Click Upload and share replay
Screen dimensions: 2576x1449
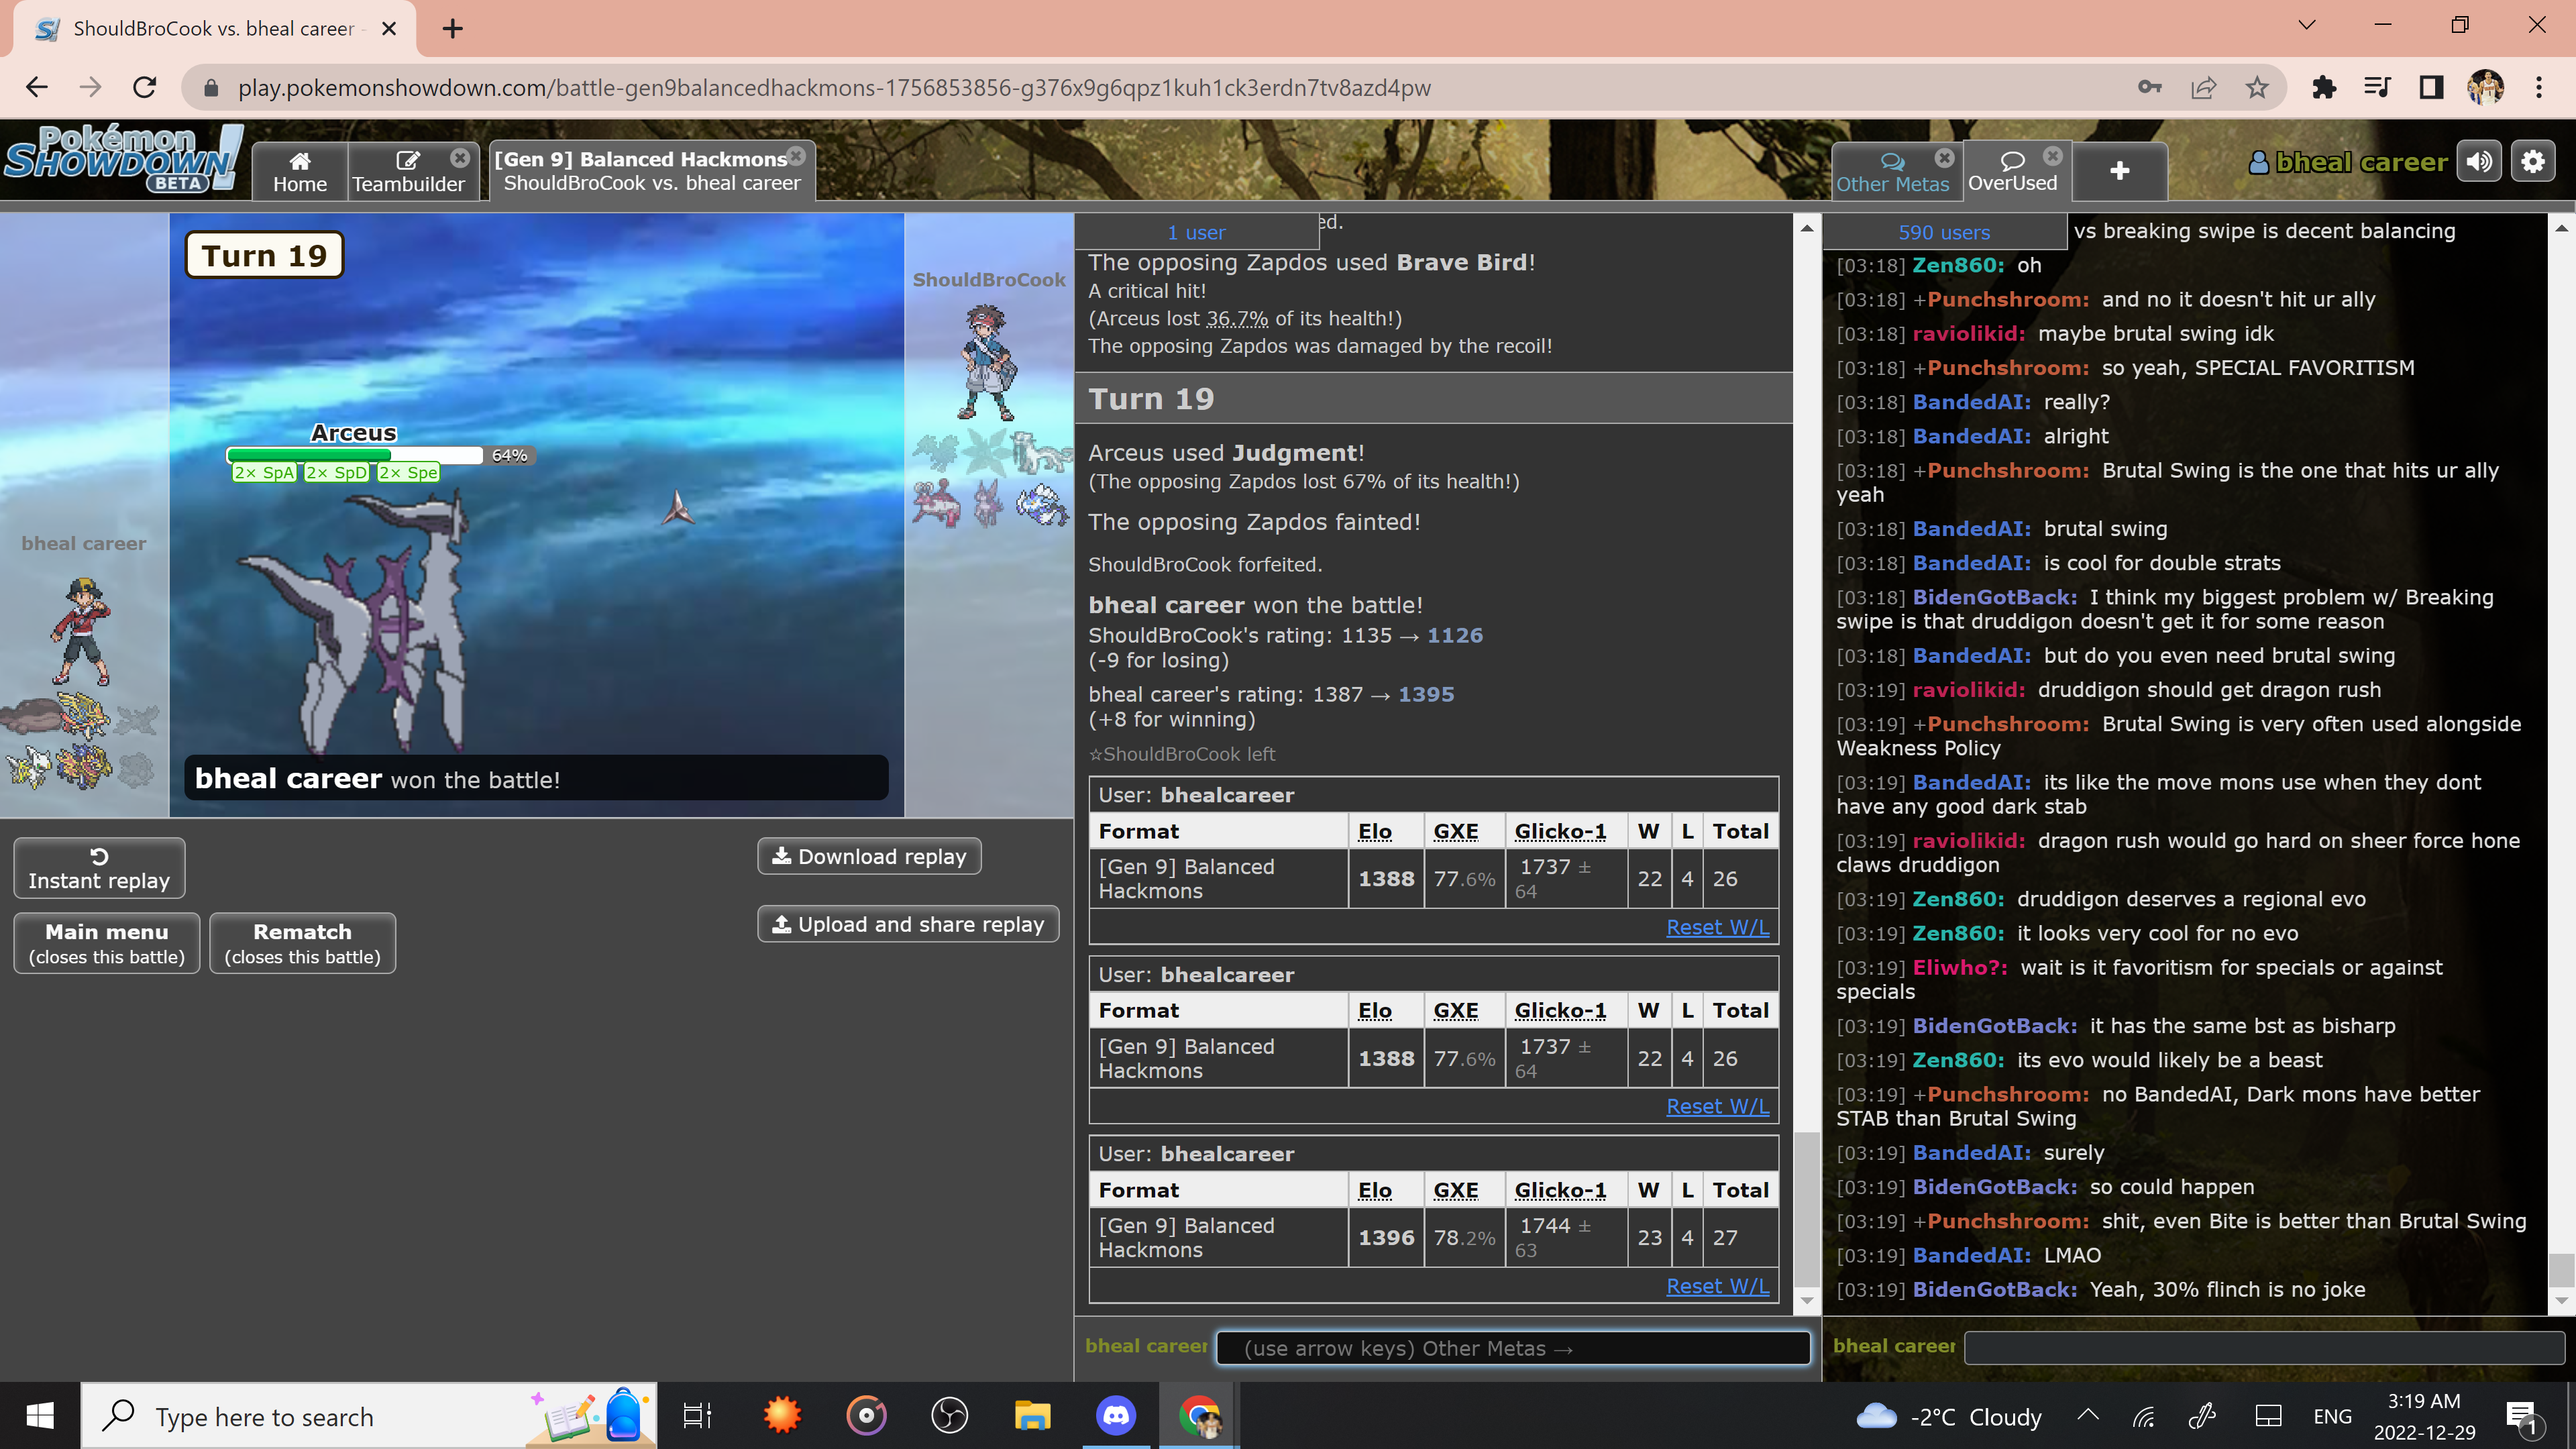[908, 924]
